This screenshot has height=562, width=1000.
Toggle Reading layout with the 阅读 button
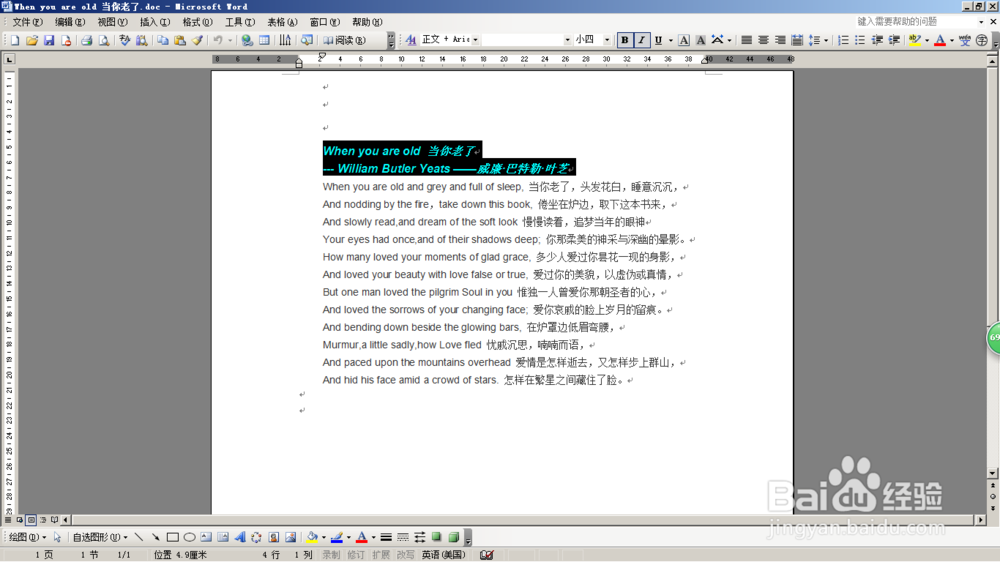(344, 40)
